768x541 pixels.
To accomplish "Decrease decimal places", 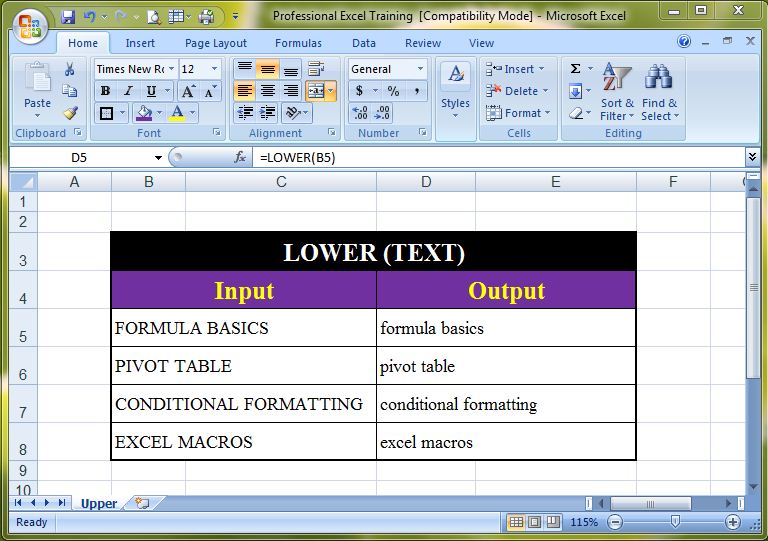I will point(382,113).
